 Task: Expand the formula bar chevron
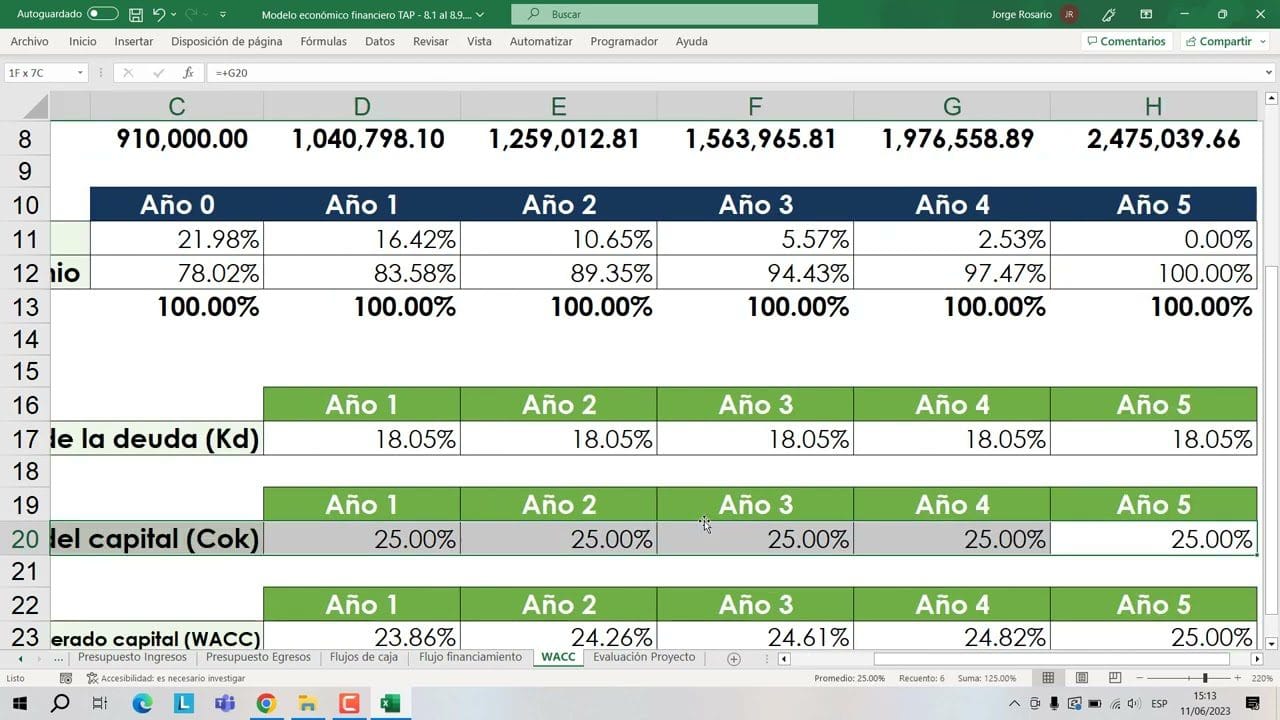click(1268, 73)
